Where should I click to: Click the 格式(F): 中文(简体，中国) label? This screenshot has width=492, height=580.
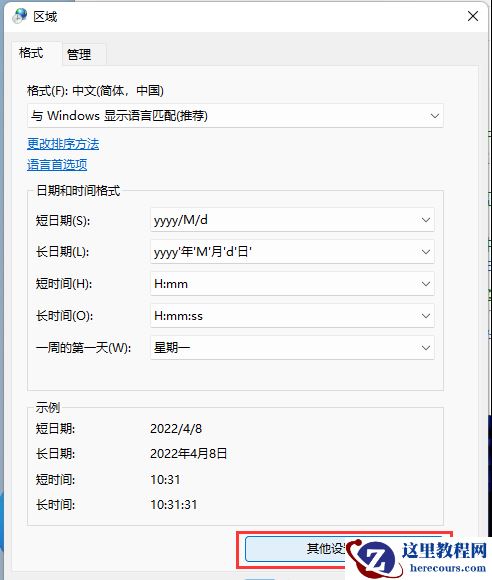95,91
